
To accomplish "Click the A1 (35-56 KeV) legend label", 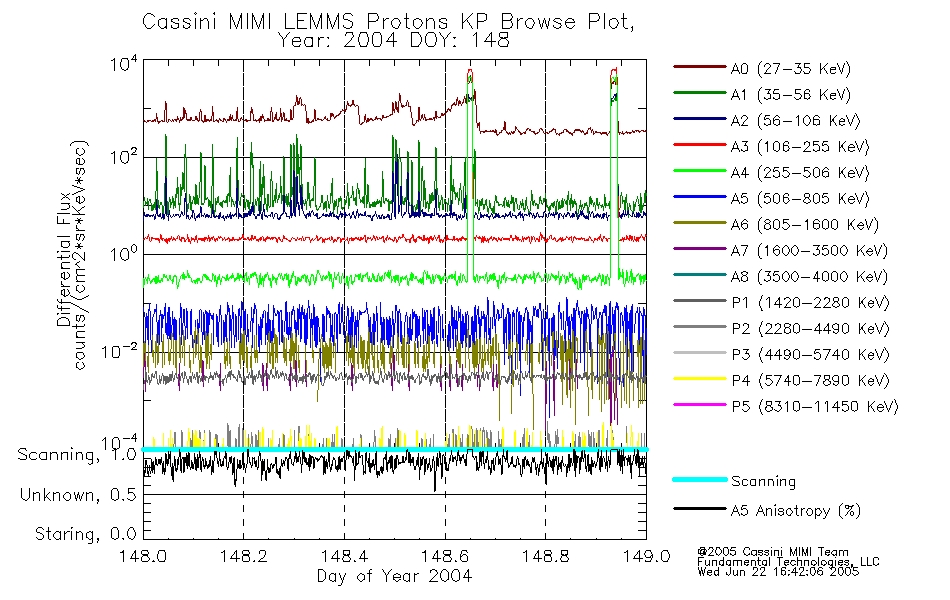I will tap(791, 95).
